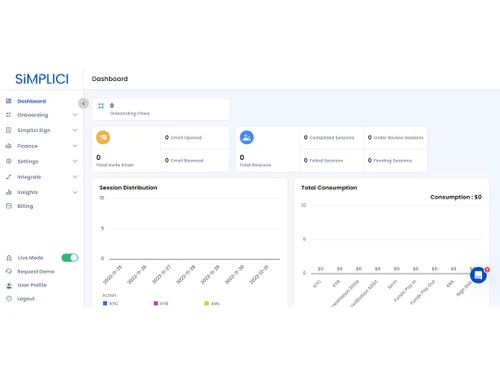Click the Integrate sidebar icon

pos(9,177)
